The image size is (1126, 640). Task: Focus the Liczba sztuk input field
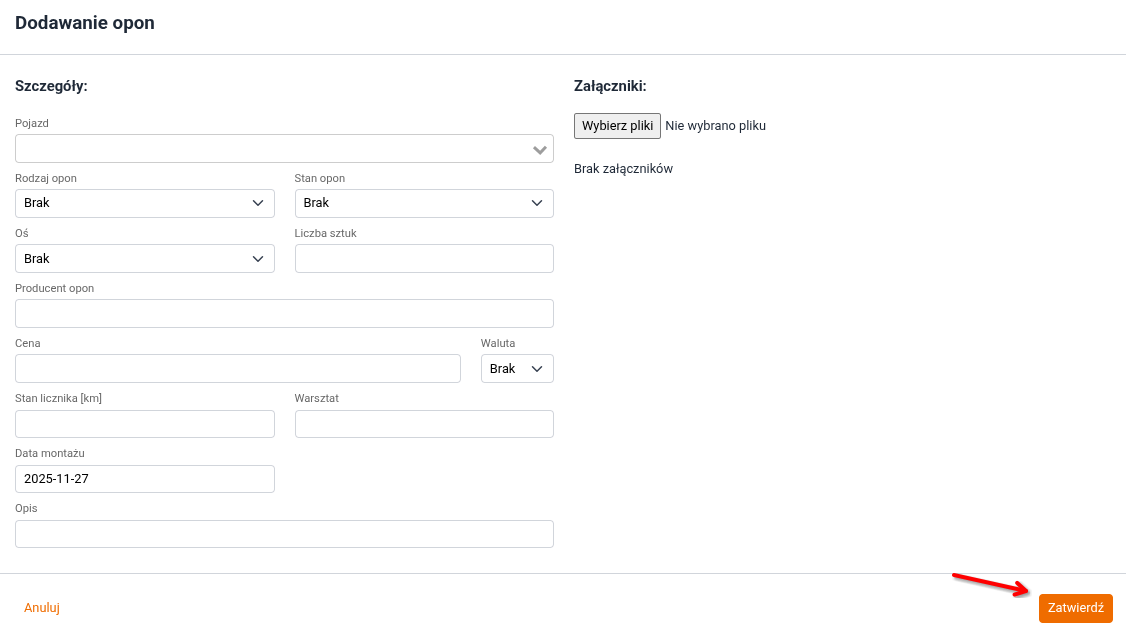(x=423, y=259)
